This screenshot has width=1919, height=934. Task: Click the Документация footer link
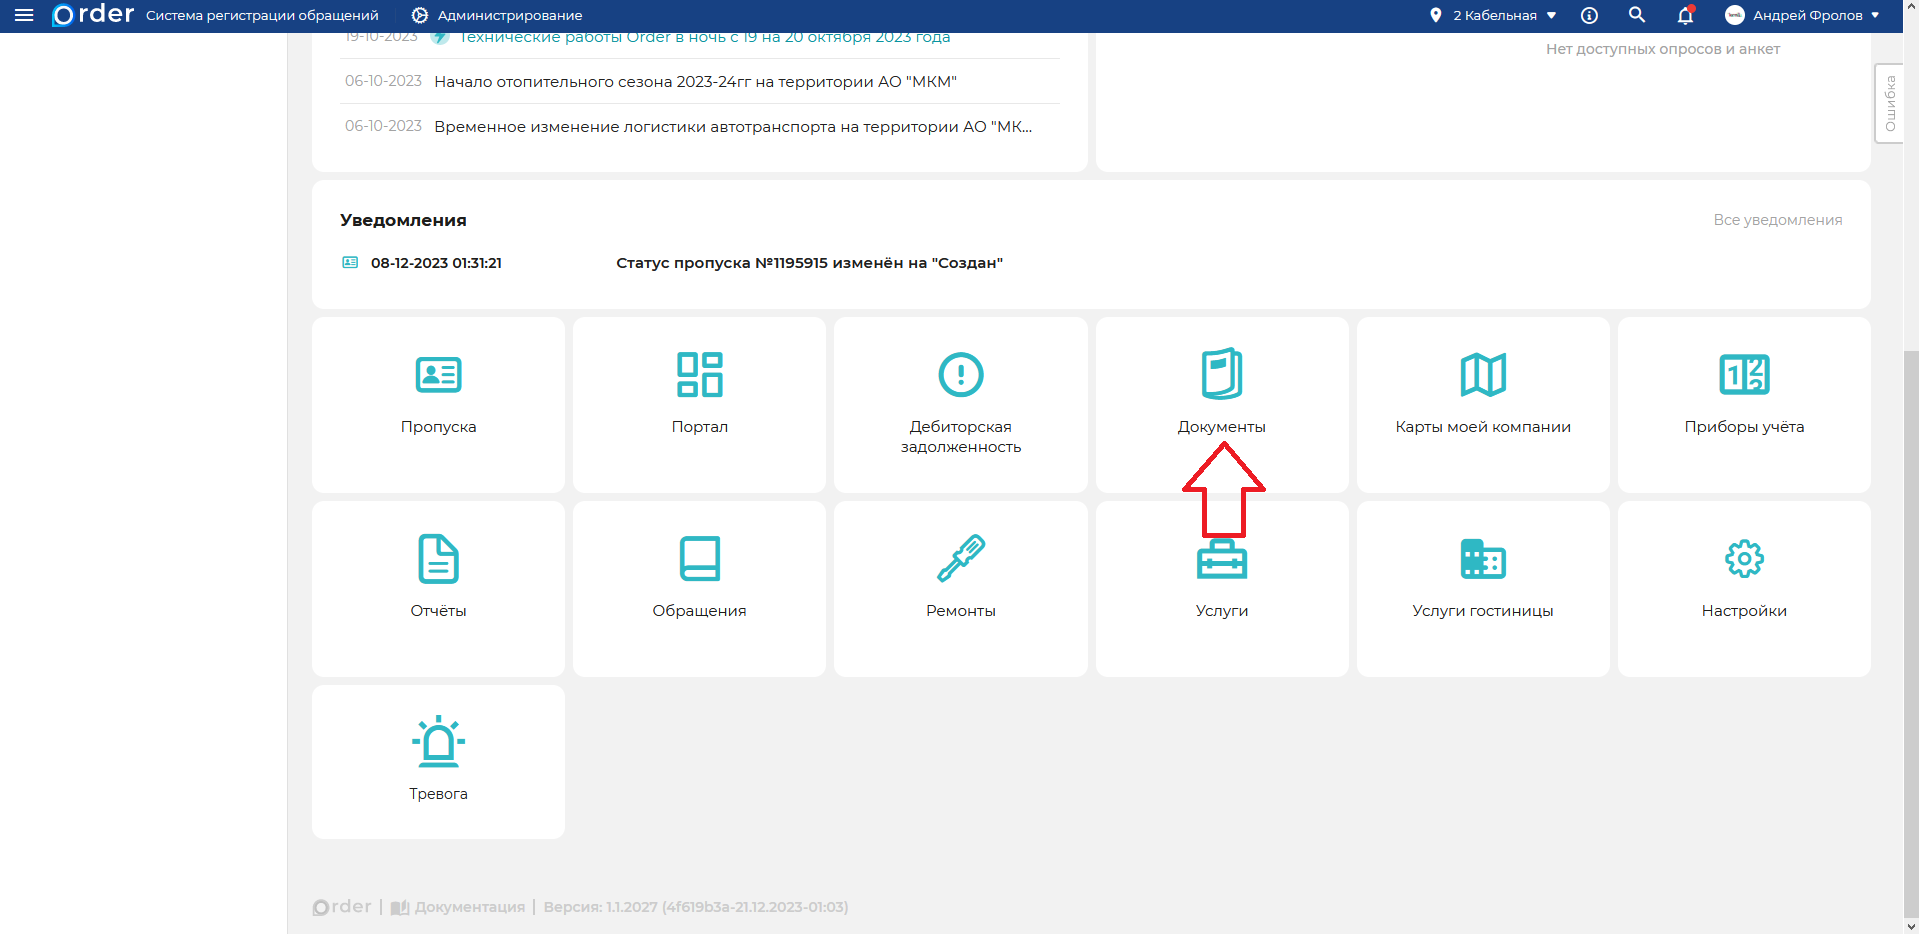[x=468, y=907]
